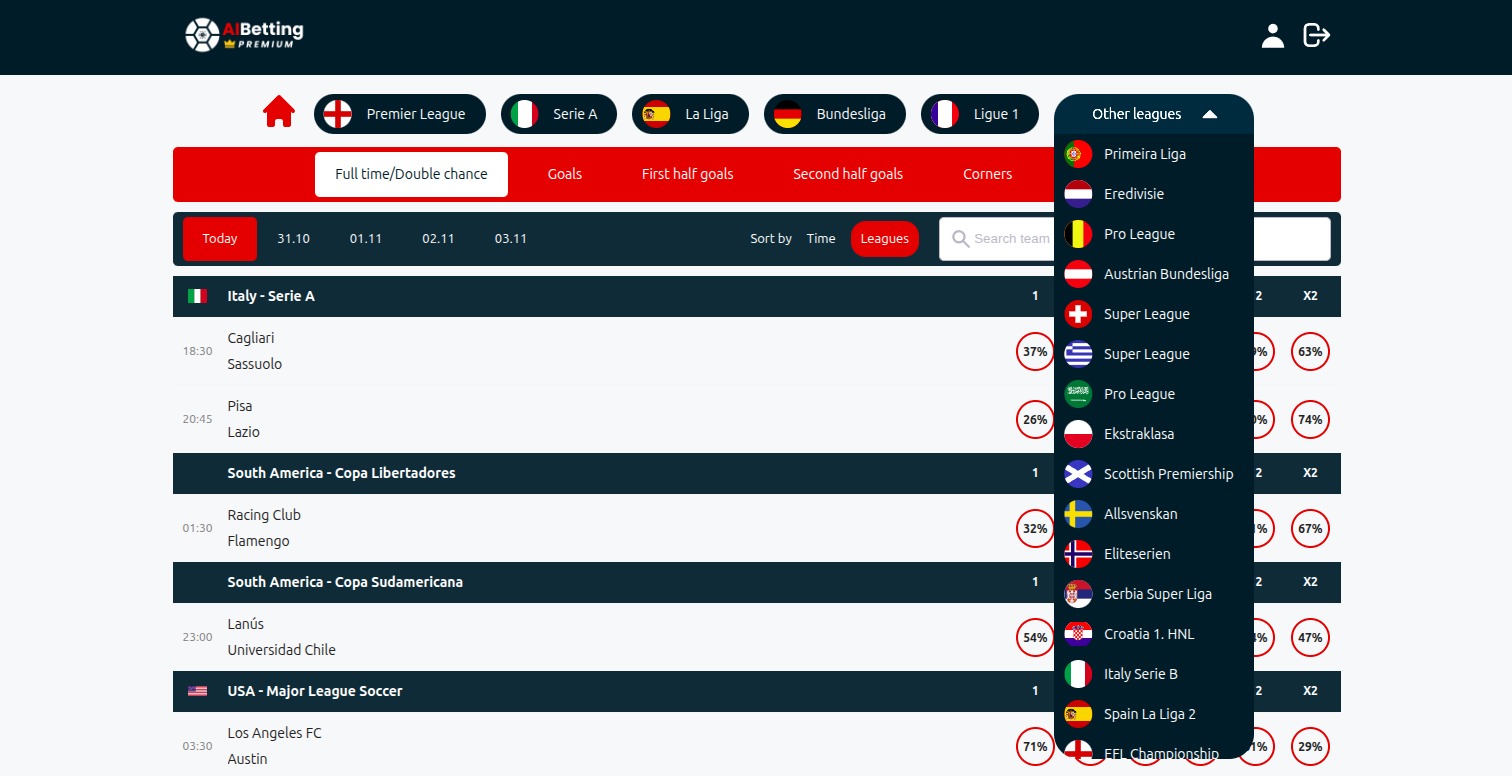Open the Corners tab
Screen dimensions: 1512x776
click(x=987, y=174)
